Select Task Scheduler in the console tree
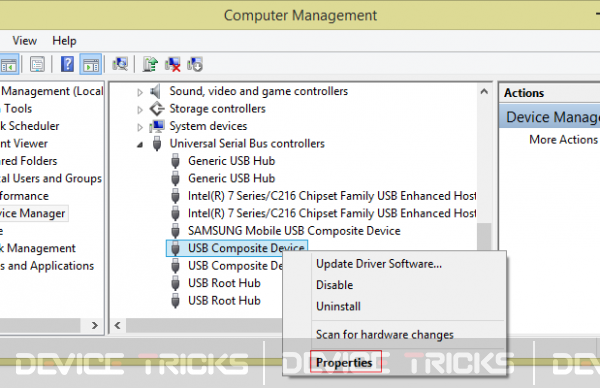The height and width of the screenshot is (388, 600). click(x=30, y=126)
